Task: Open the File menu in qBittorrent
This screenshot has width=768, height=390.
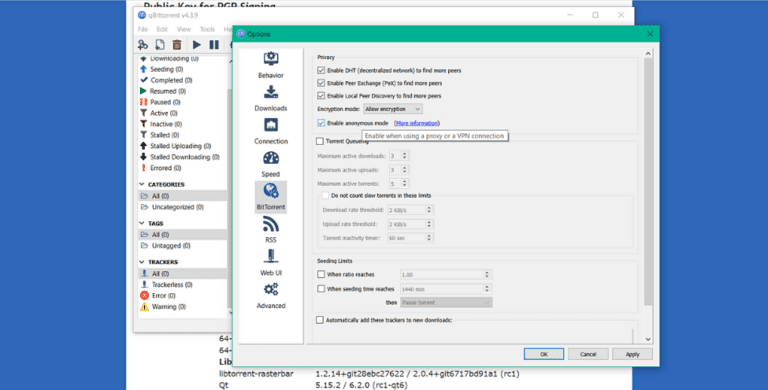Action: (143, 29)
